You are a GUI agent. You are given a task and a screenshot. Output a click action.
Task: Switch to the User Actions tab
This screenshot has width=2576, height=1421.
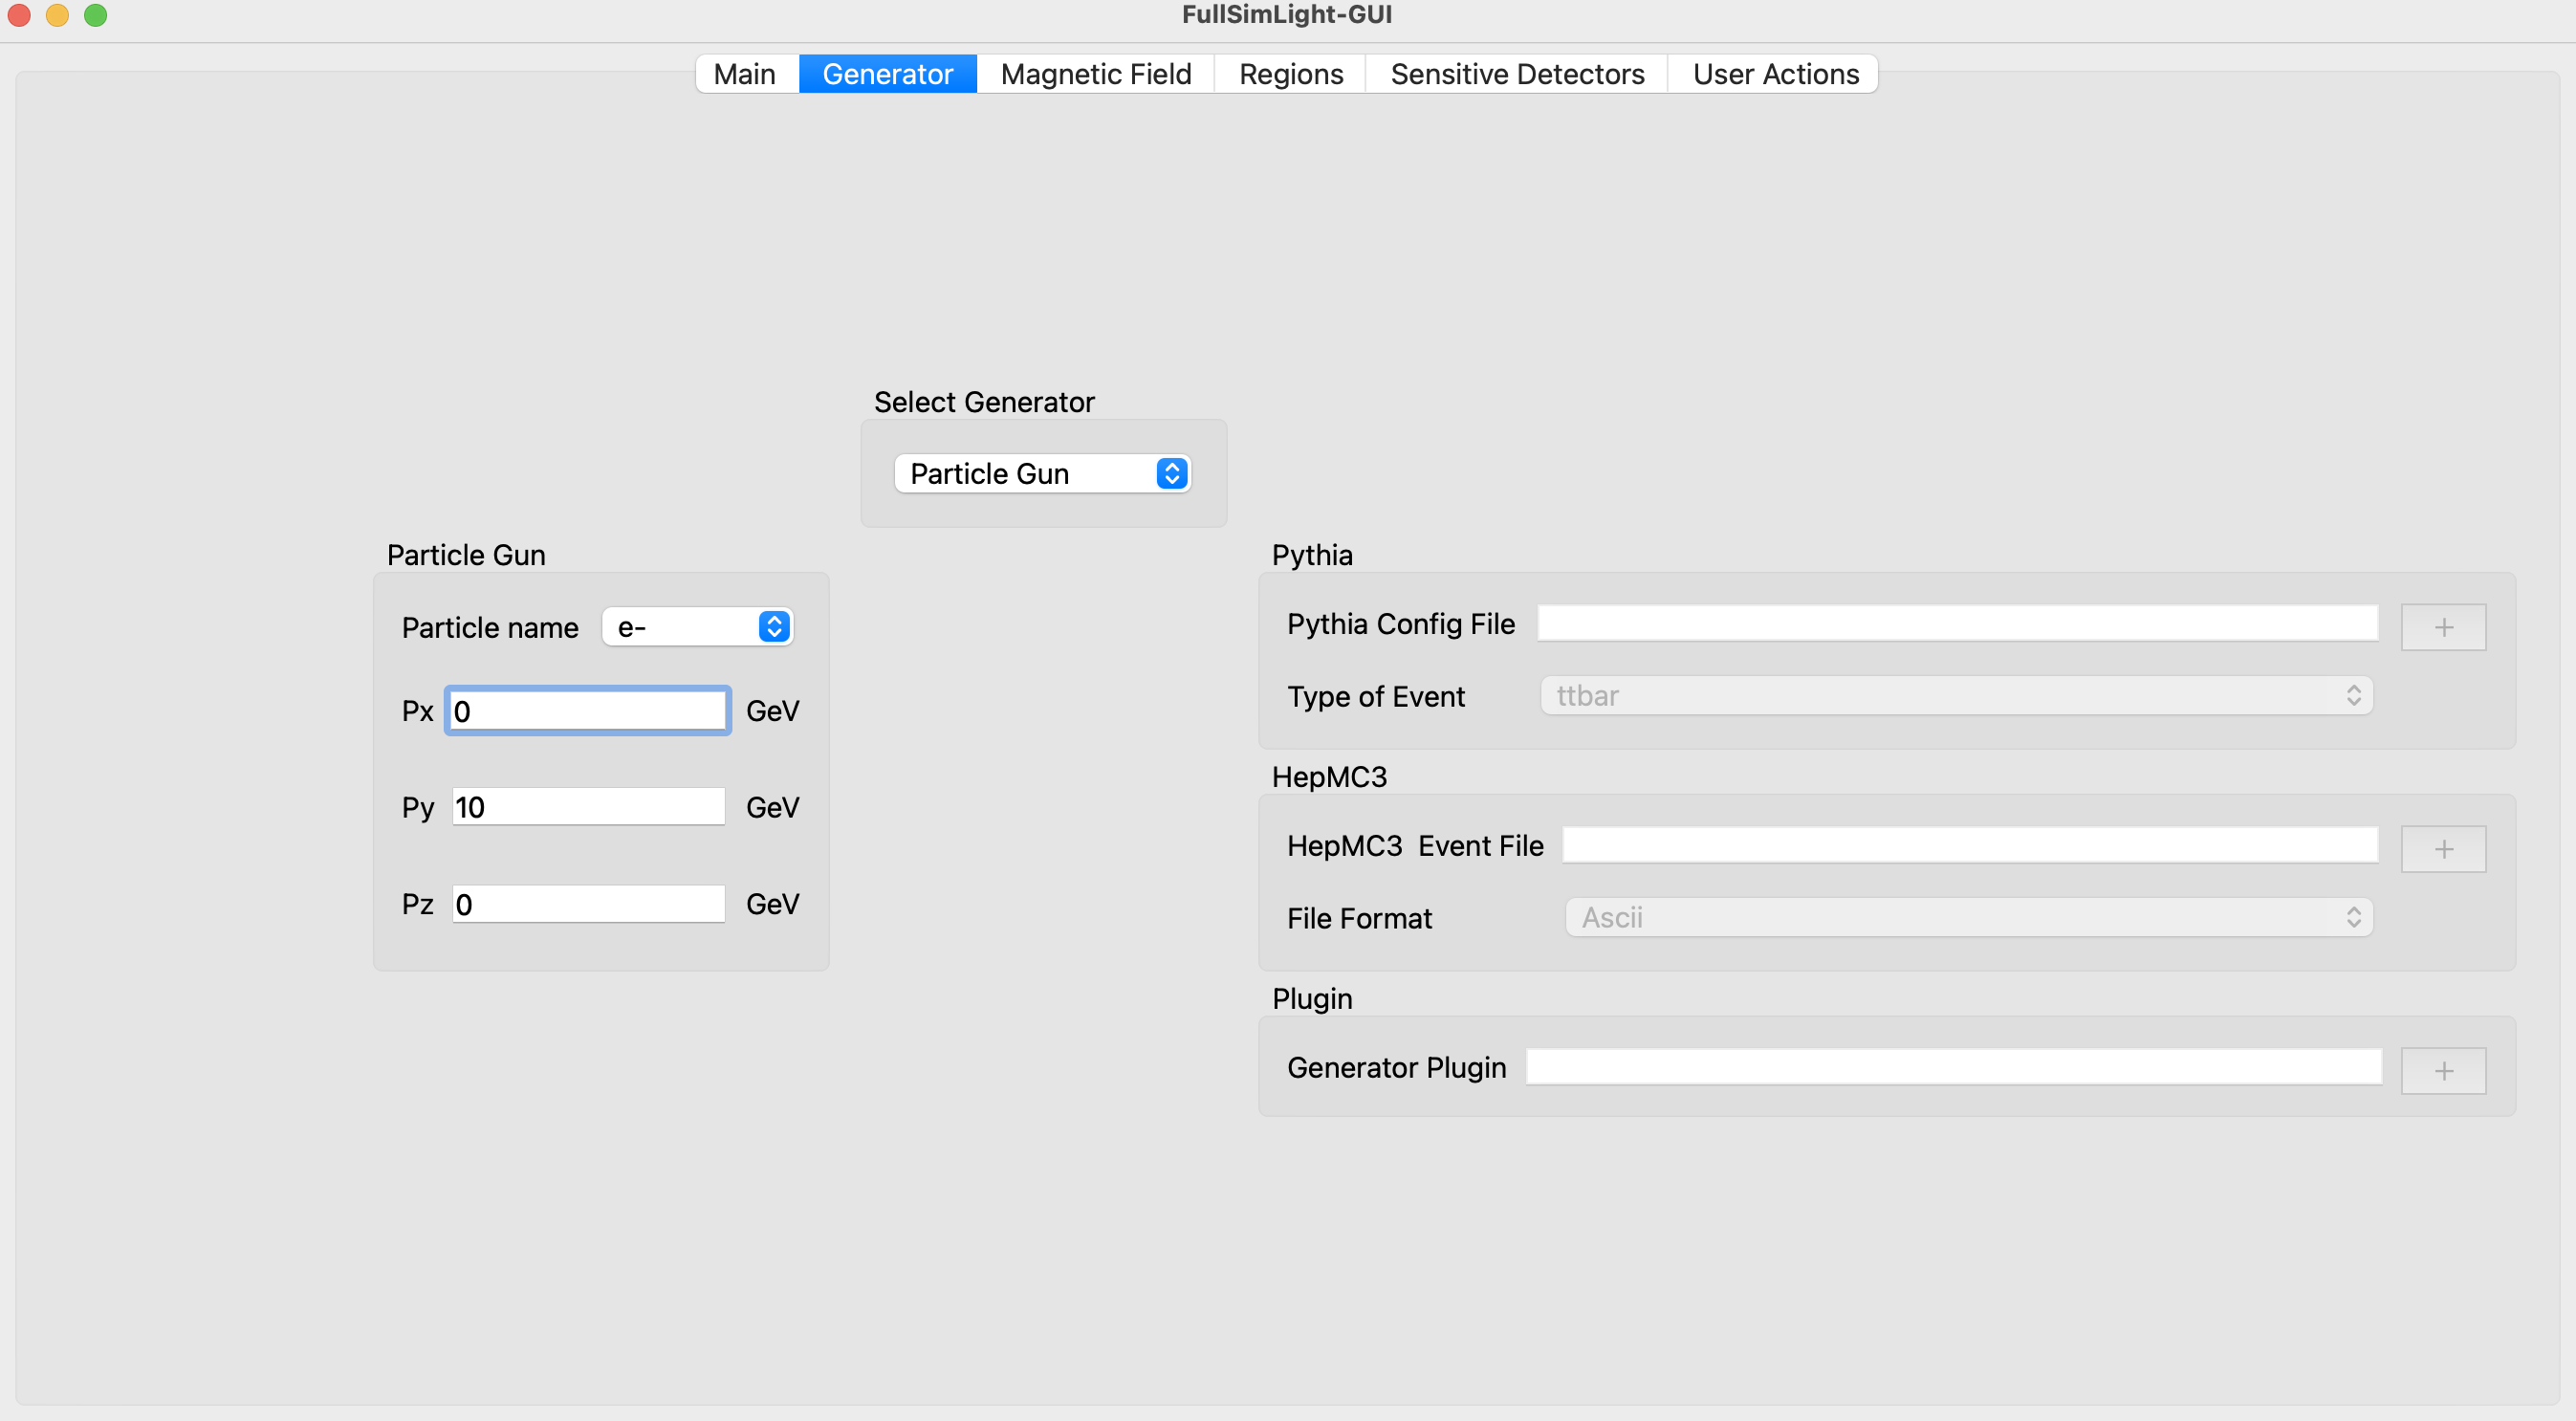(1774, 74)
